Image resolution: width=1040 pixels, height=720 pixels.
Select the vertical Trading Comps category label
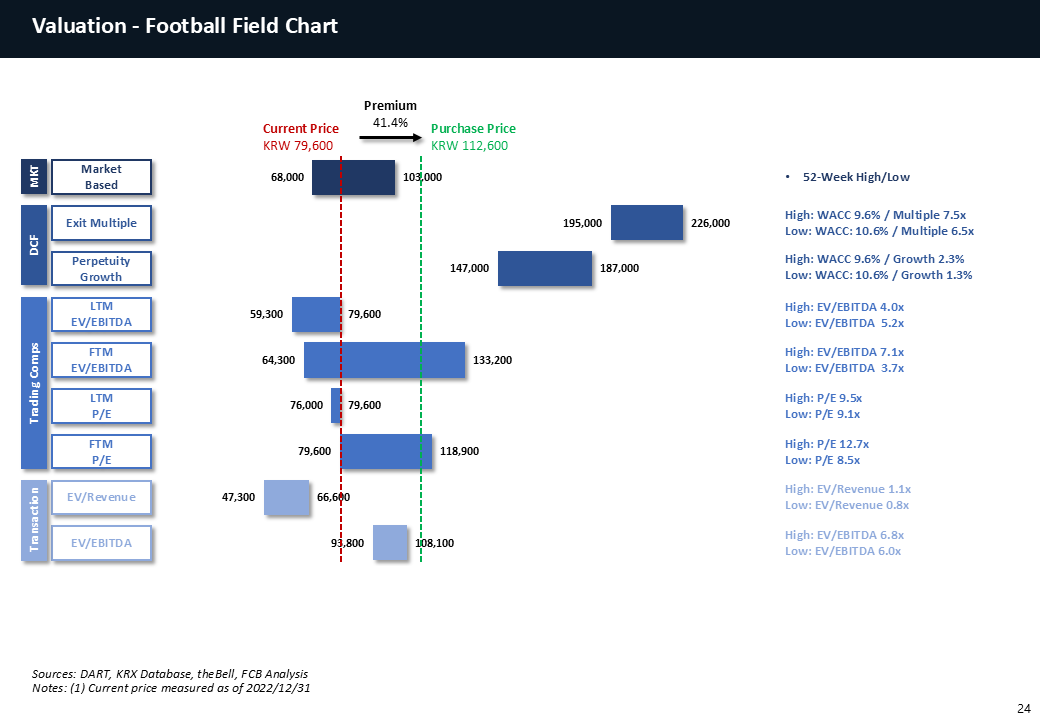[34, 383]
